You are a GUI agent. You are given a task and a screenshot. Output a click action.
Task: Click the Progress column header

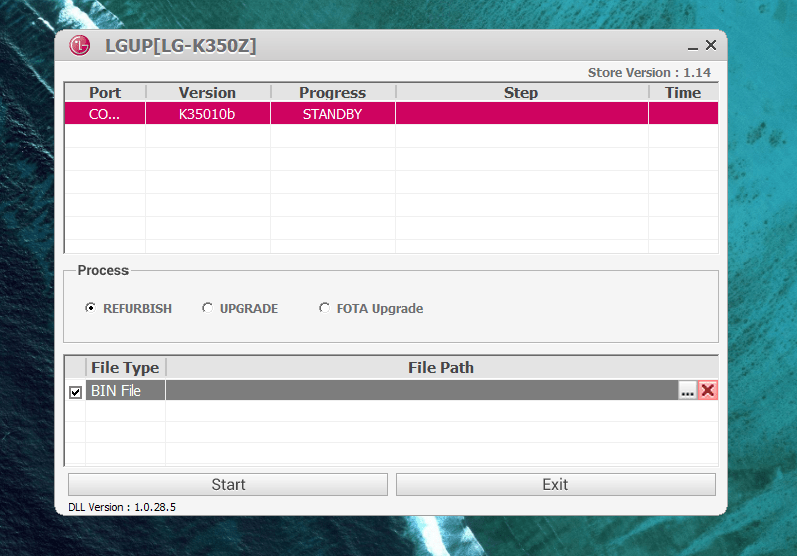tap(332, 92)
